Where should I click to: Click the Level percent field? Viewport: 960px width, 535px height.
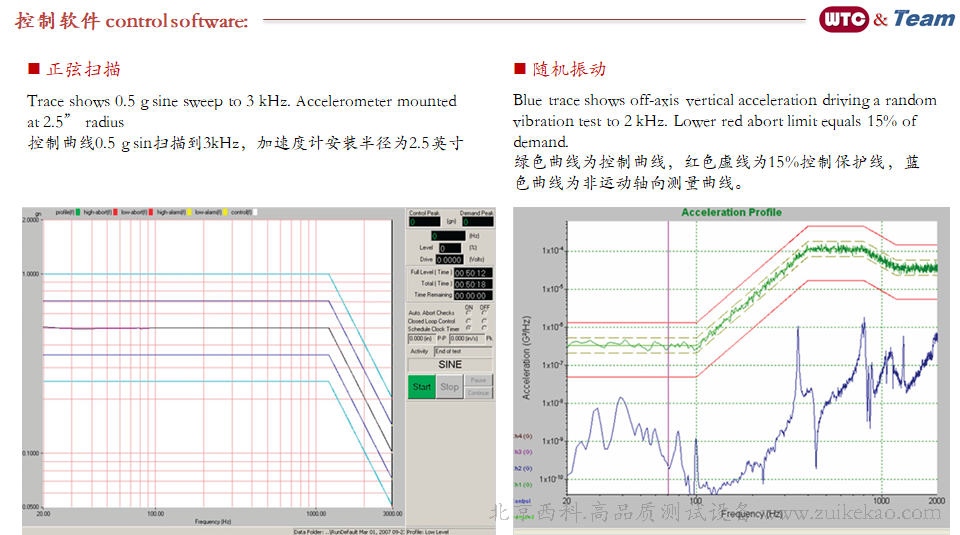coord(450,248)
